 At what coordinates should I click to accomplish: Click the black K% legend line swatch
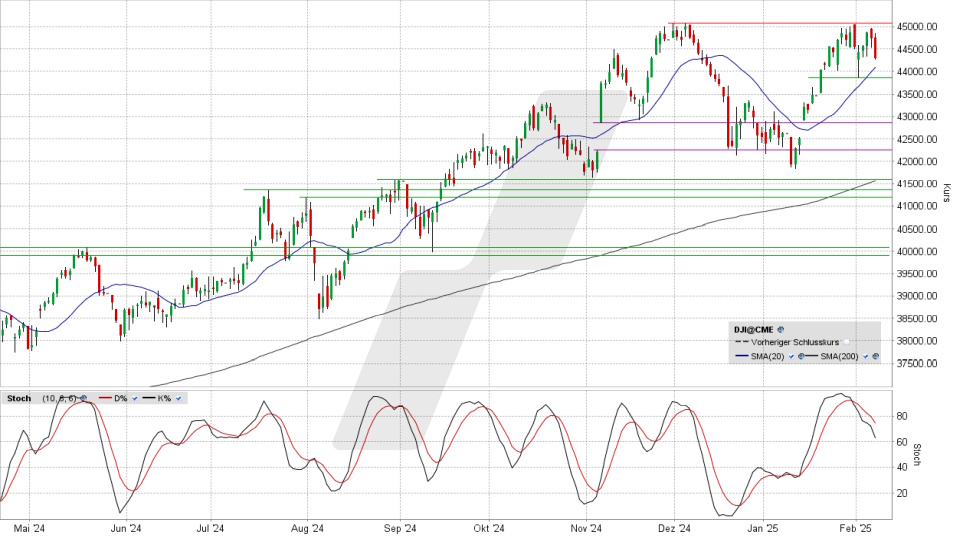[x=149, y=398]
